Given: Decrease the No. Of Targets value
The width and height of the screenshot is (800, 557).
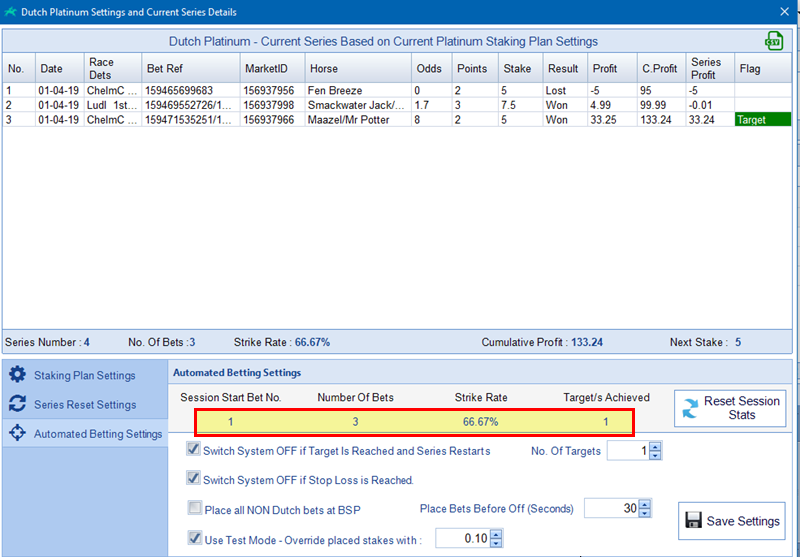Looking at the screenshot, I should pyautogui.click(x=656, y=455).
